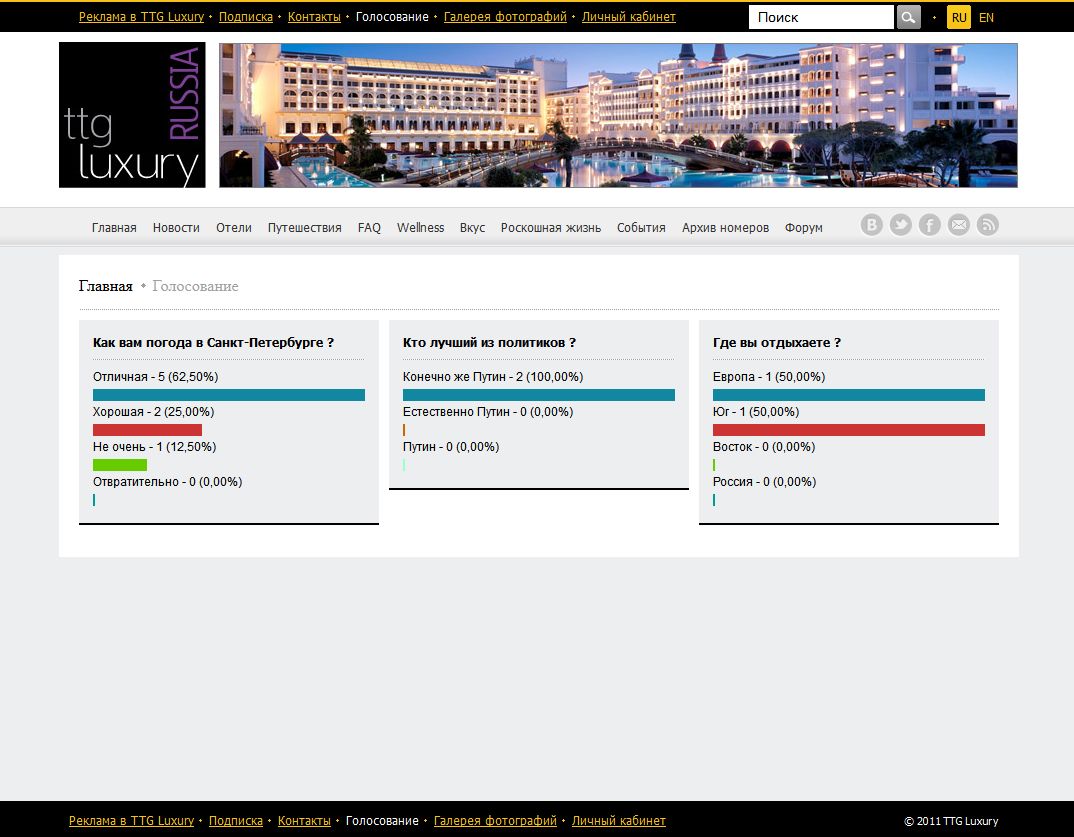
Task: Click footer Галерея фотографий link
Action: pyautogui.click(x=495, y=821)
